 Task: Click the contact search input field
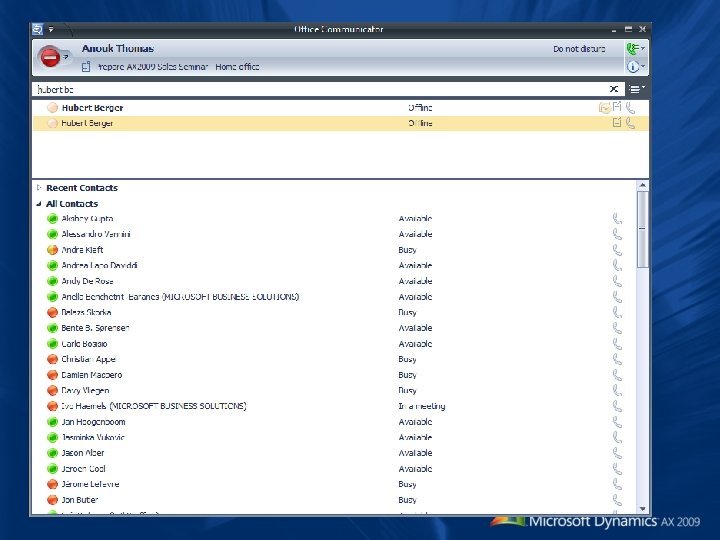pyautogui.click(x=321, y=89)
